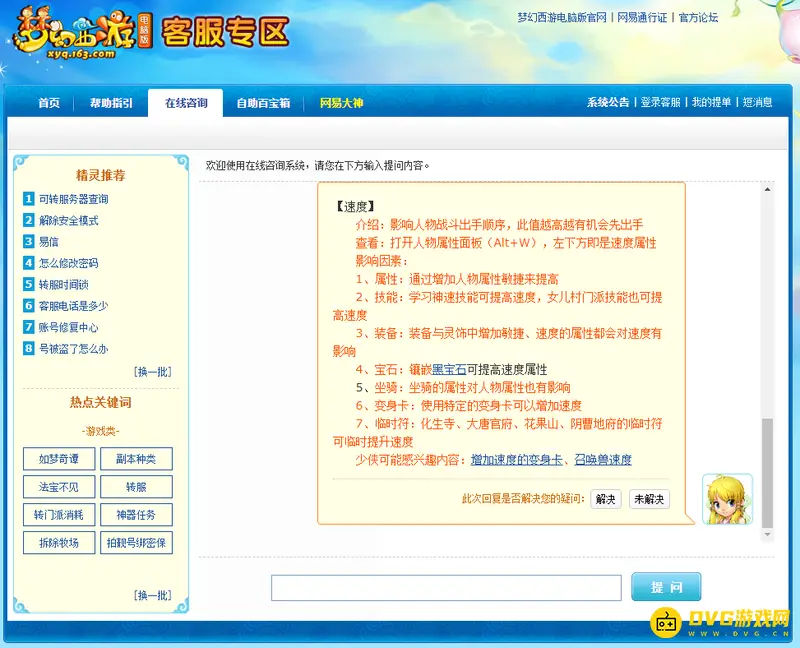Open 我的提单 link
The width and height of the screenshot is (800, 648).
point(711,102)
